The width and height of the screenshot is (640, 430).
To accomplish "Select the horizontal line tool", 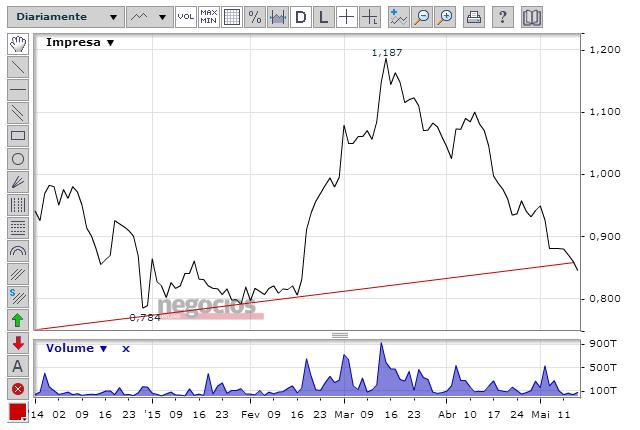I will pyautogui.click(x=18, y=90).
